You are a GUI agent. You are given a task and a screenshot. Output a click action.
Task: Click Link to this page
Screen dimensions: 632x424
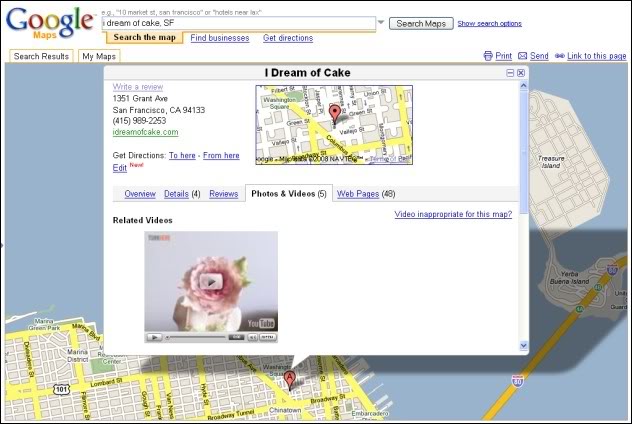coord(597,56)
